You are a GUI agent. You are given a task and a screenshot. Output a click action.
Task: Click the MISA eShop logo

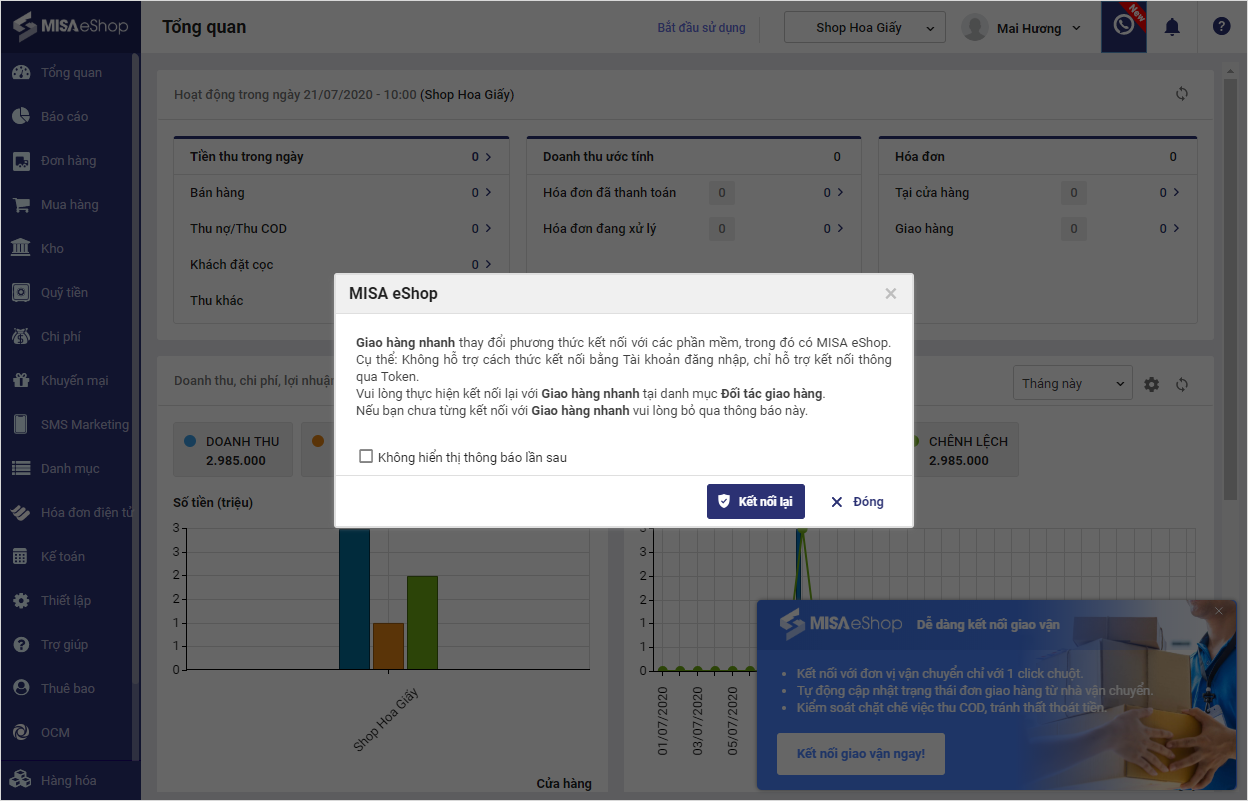pos(70,25)
